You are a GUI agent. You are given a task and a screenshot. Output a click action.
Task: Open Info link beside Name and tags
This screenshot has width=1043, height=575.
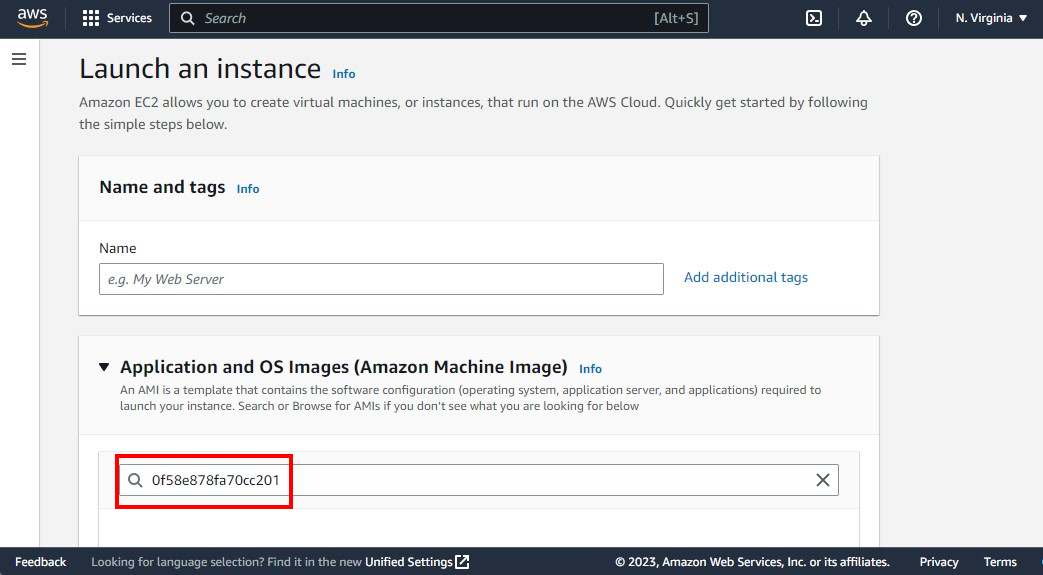pos(248,189)
